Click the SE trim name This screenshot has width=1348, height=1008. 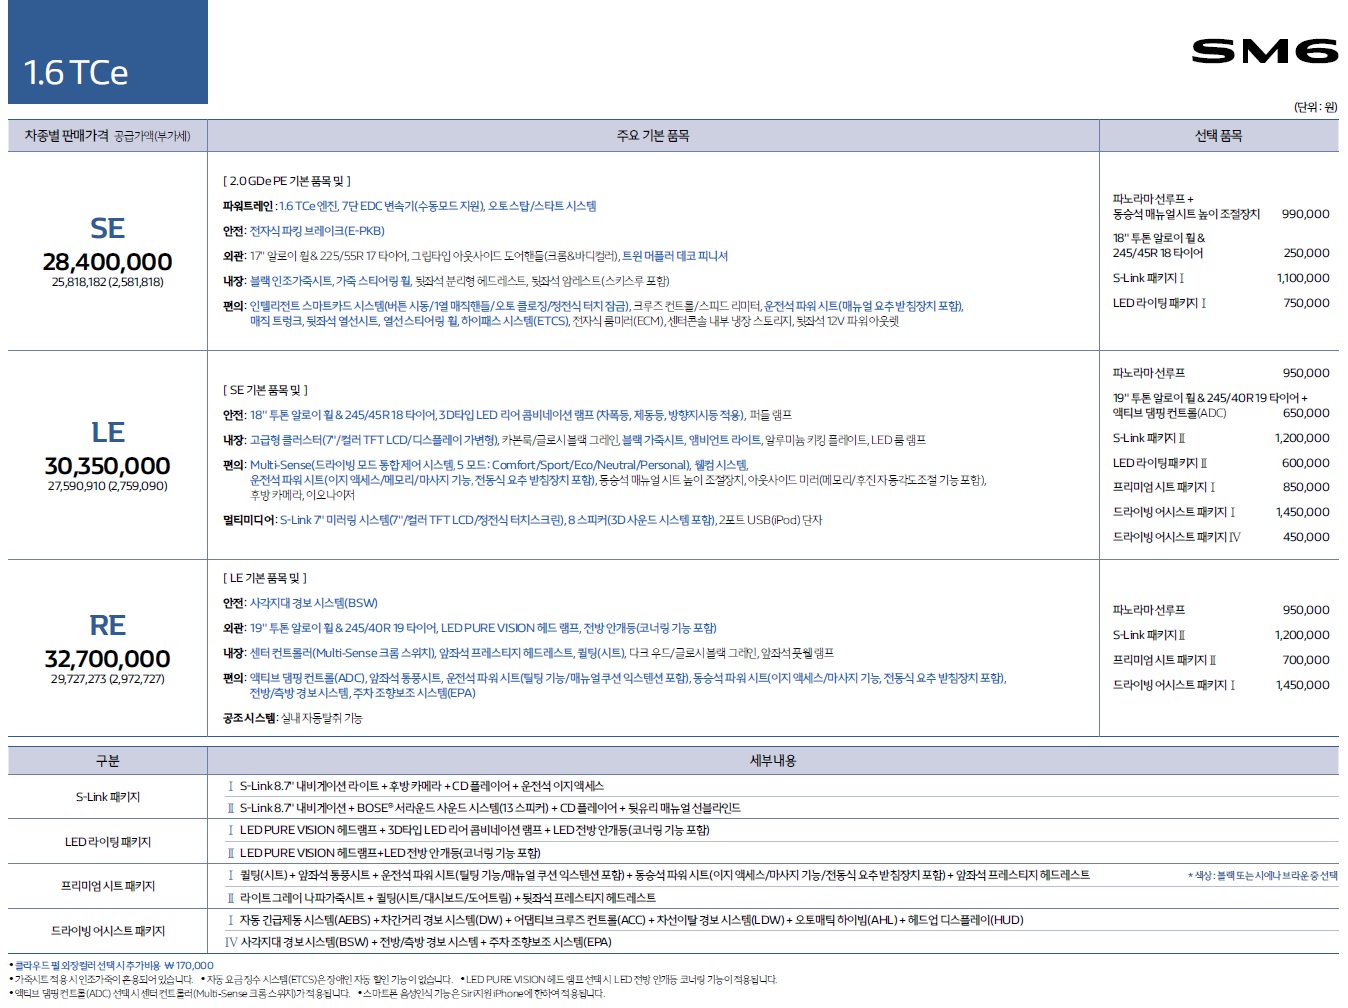107,228
